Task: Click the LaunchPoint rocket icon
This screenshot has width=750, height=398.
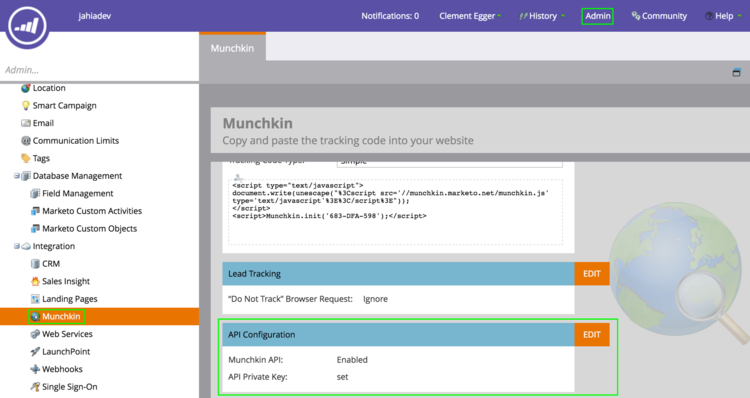Action: tap(35, 352)
